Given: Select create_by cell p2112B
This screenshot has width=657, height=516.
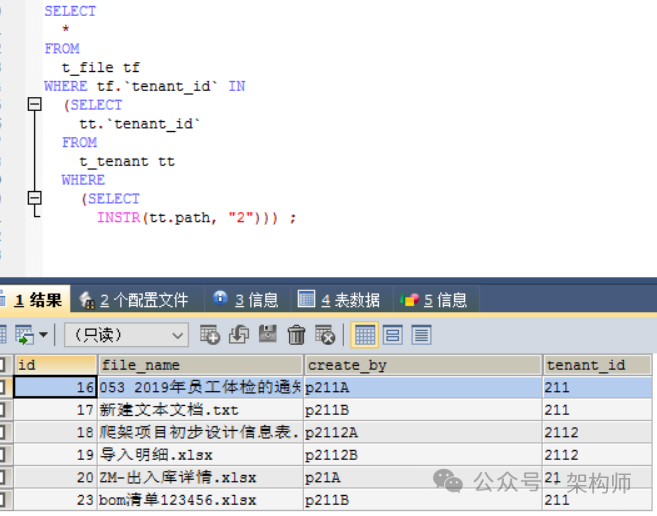Looking at the screenshot, I should [423, 455].
